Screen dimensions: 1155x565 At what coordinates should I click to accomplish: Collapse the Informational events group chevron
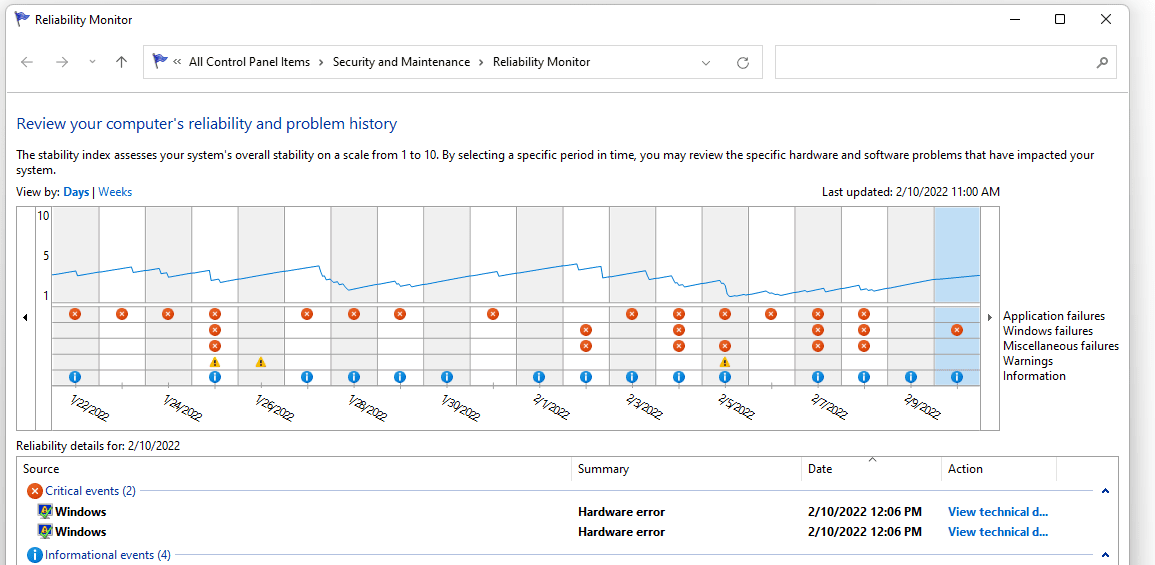click(x=1105, y=555)
